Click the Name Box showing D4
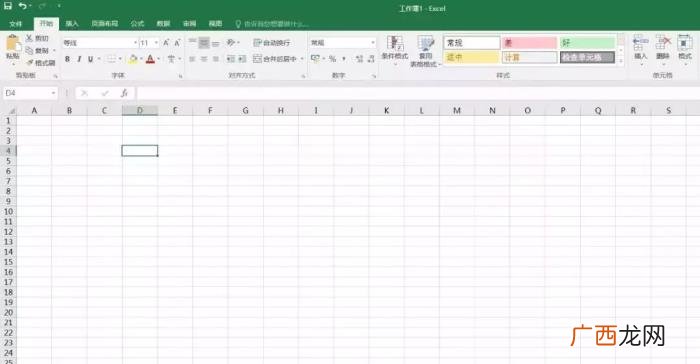 click(x=30, y=93)
